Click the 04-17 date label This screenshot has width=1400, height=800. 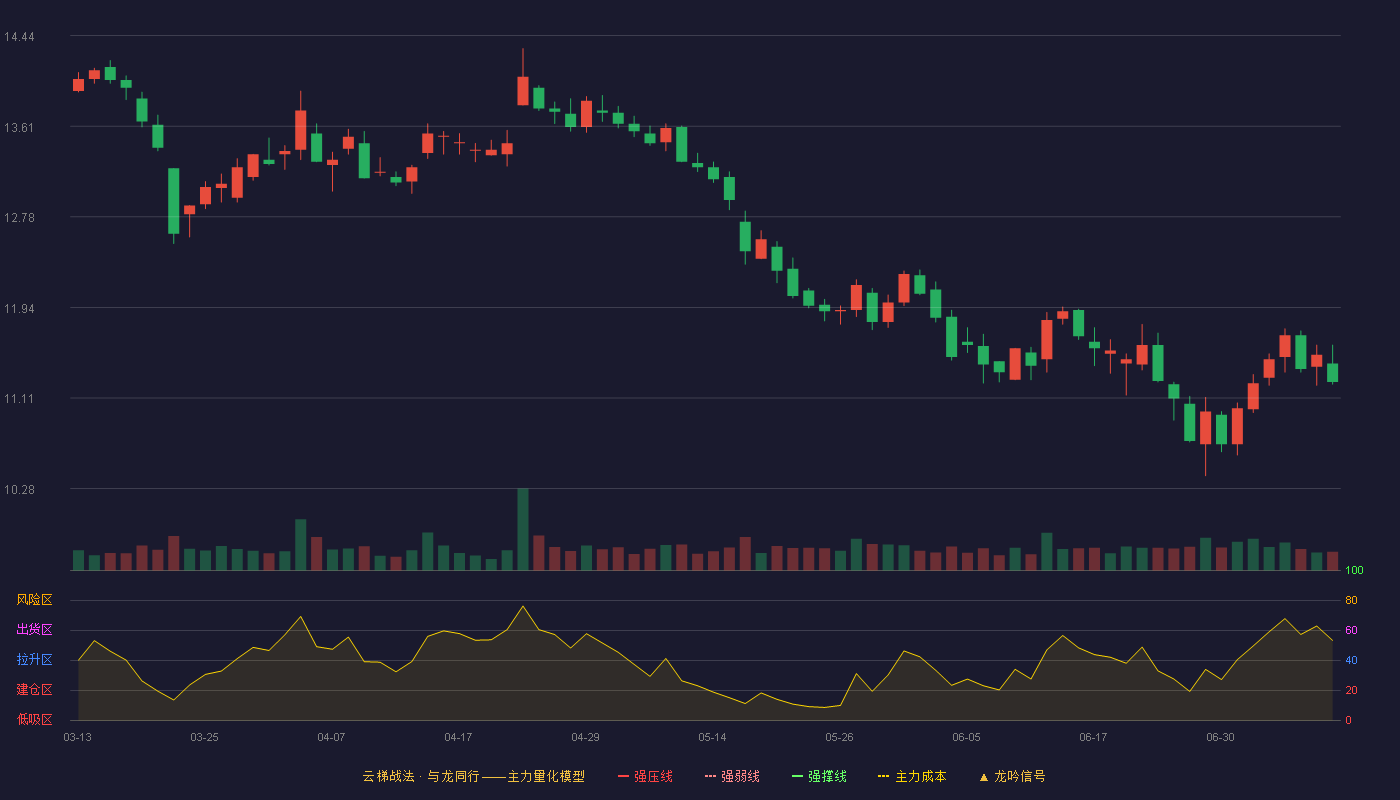pos(458,737)
